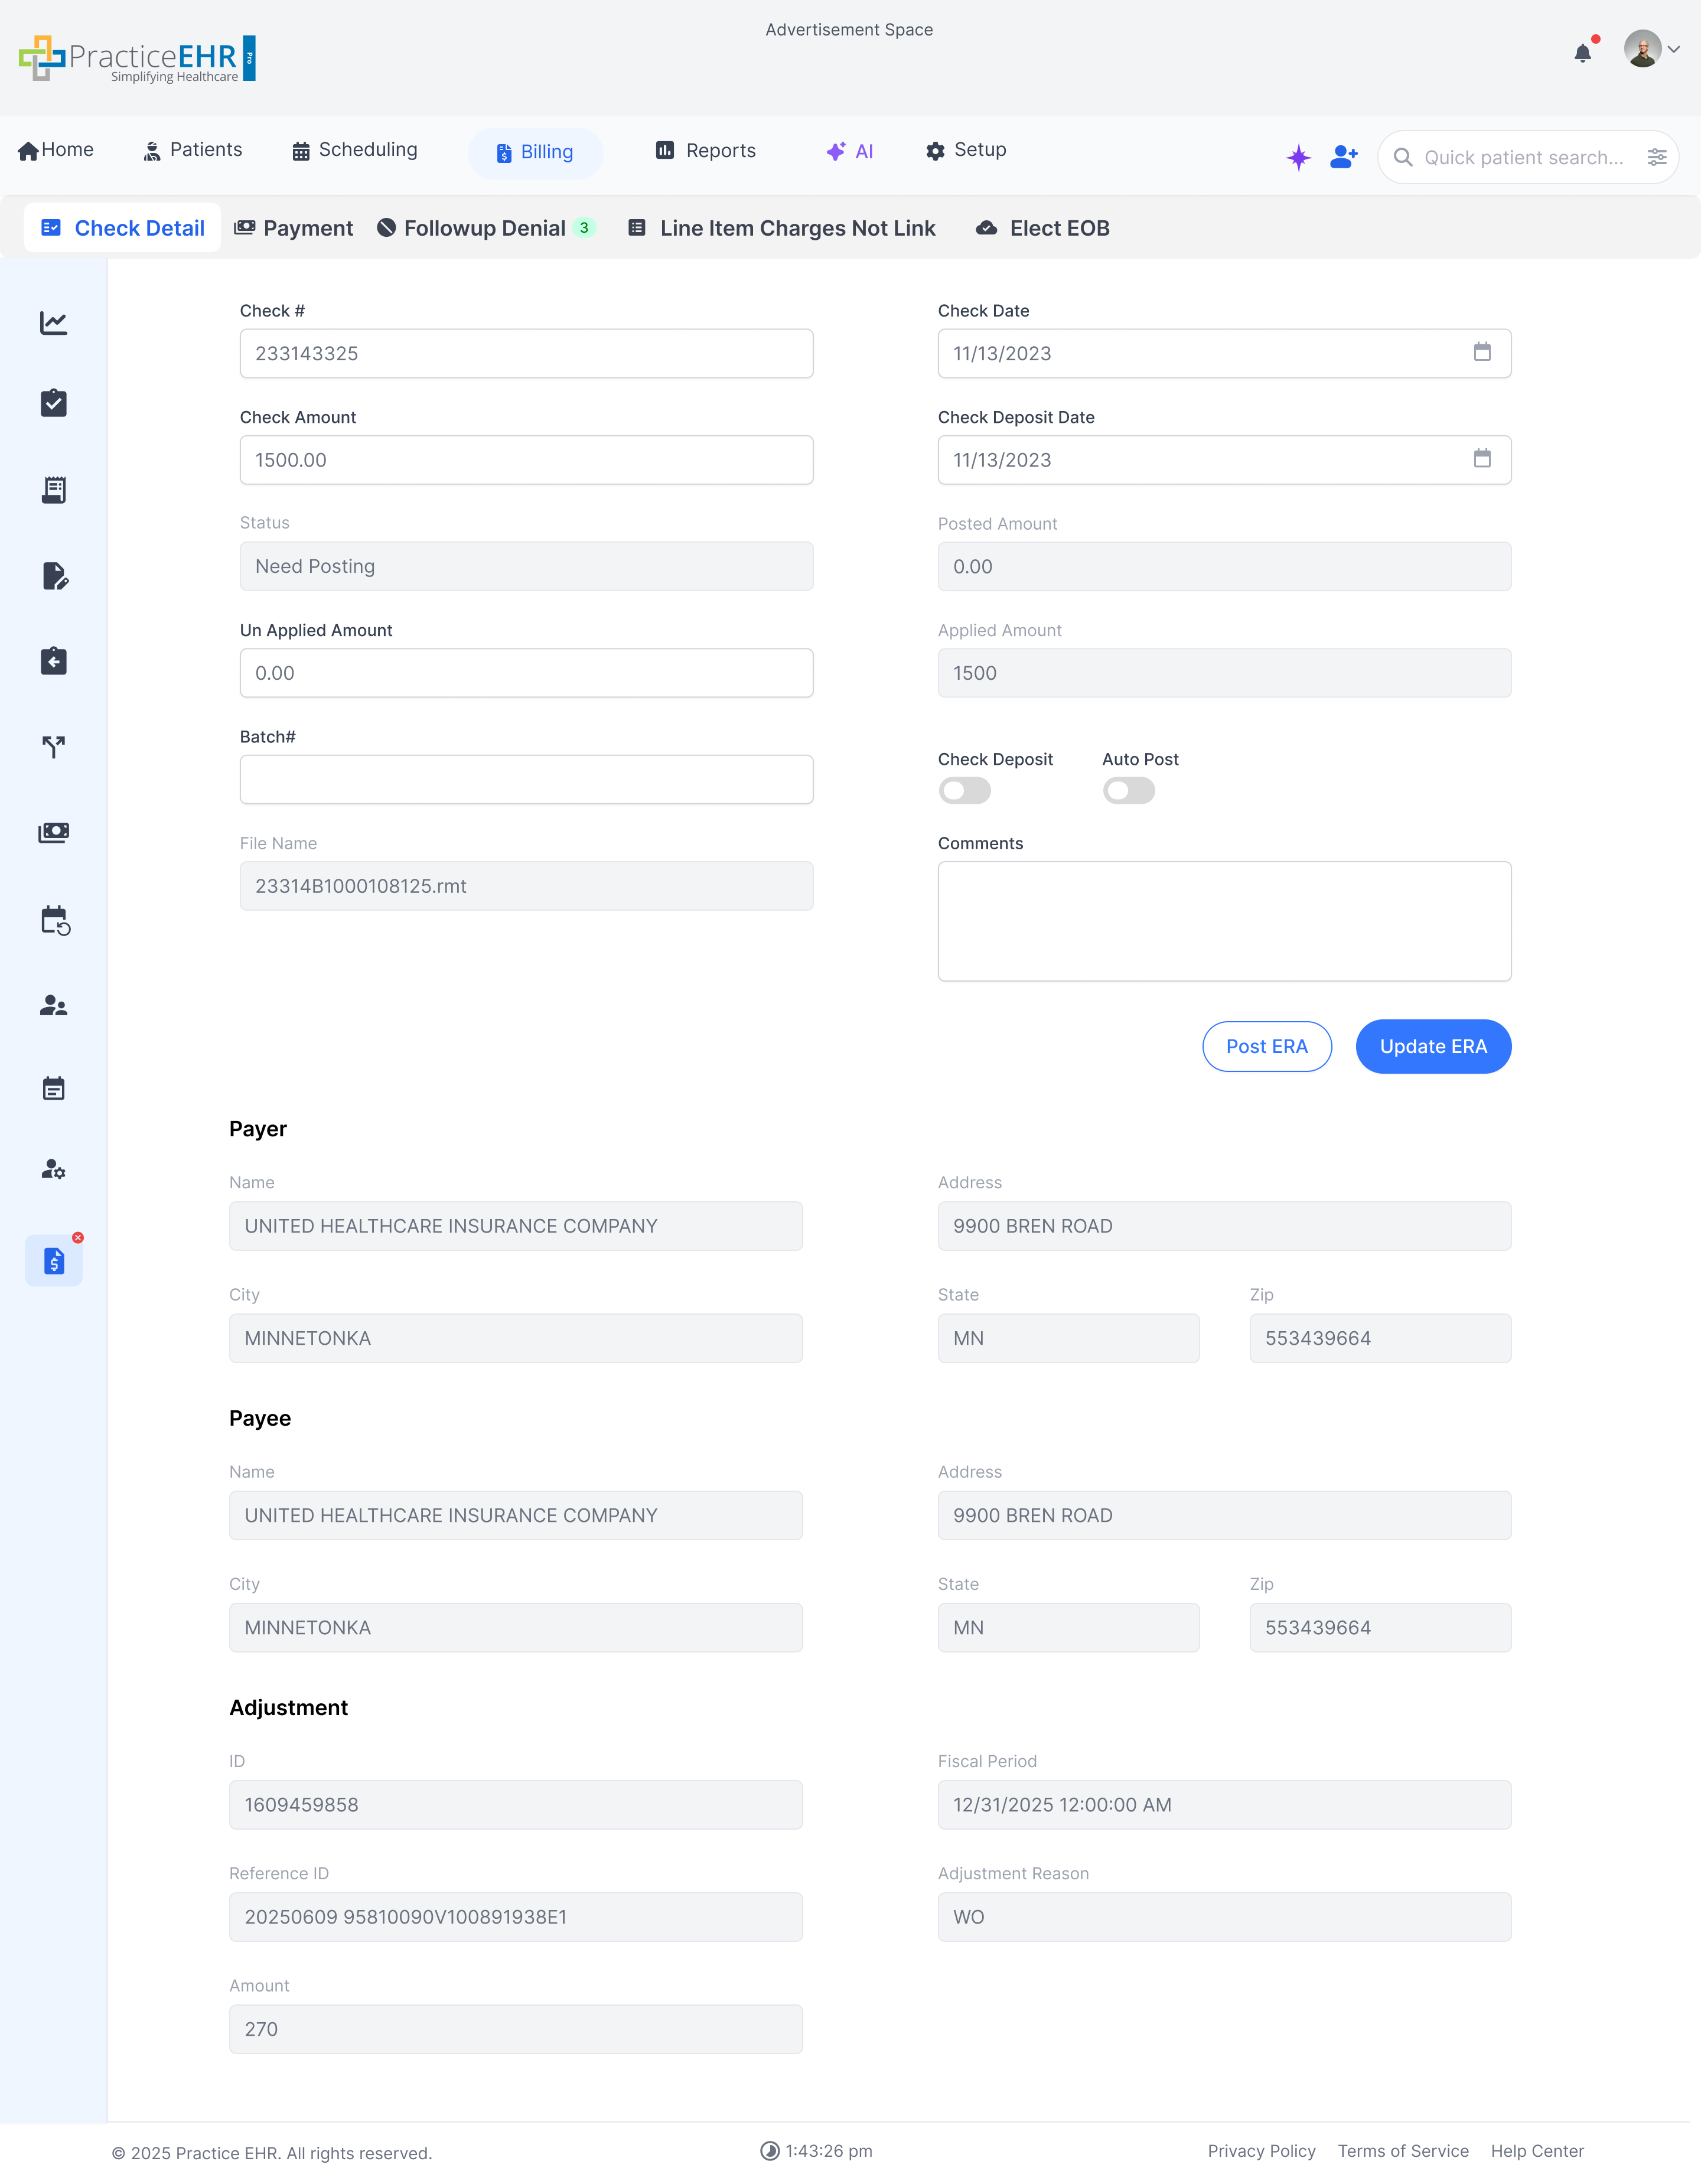
Task: Click the add patient icon near search bar
Action: (1343, 156)
